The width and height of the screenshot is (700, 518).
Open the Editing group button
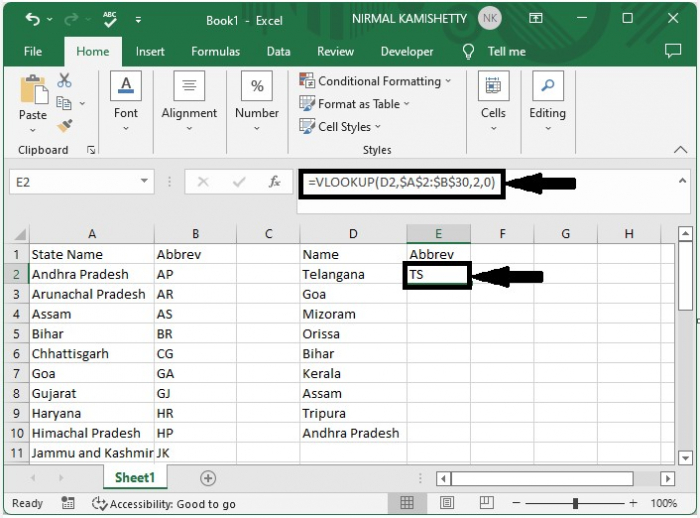click(548, 102)
